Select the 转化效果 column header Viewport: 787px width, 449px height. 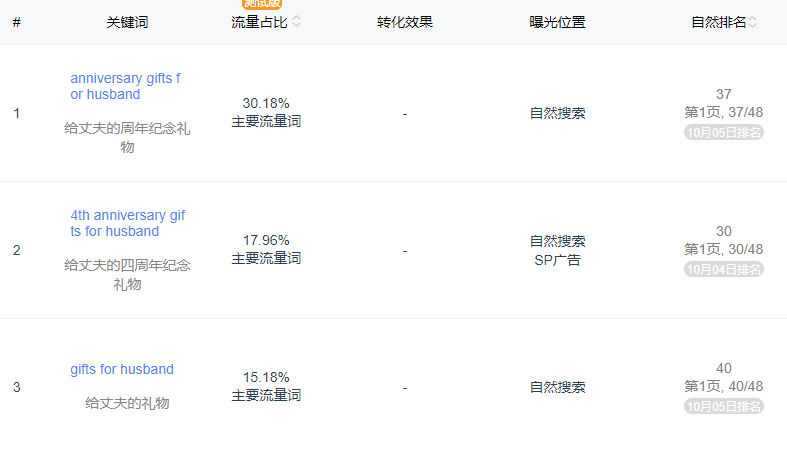coord(405,22)
